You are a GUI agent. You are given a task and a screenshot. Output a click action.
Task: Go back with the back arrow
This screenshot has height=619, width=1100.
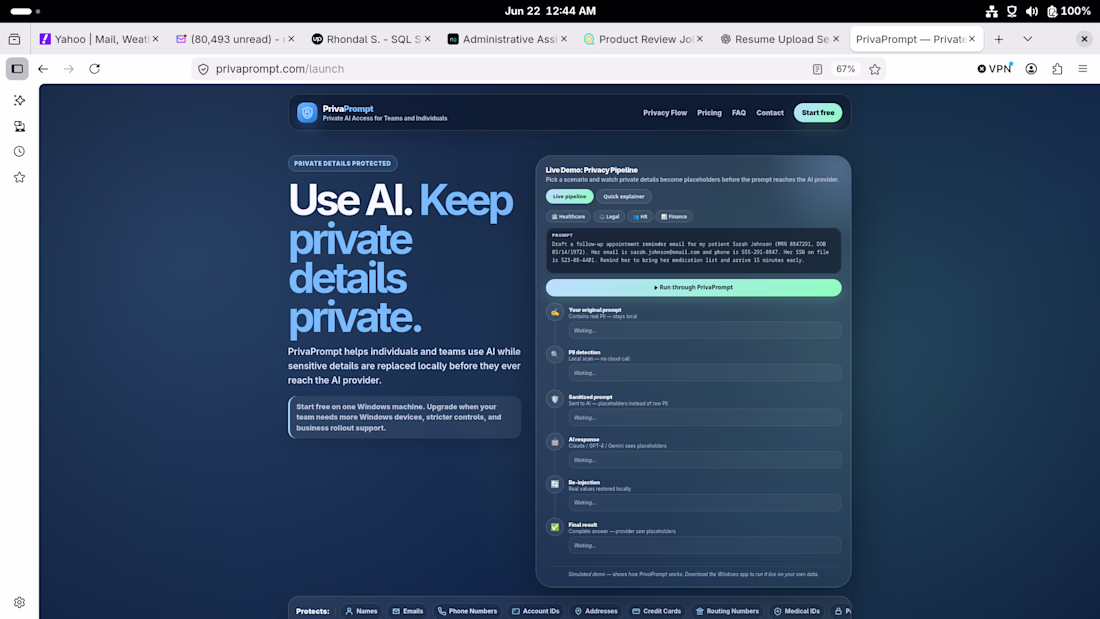click(43, 69)
